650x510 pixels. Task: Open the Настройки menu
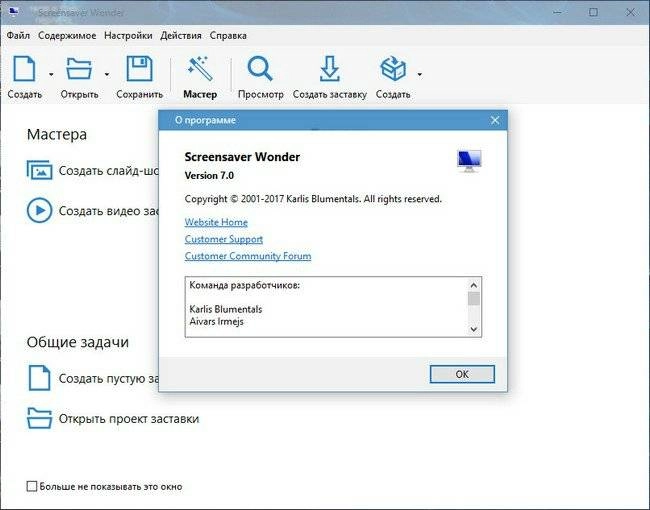128,36
